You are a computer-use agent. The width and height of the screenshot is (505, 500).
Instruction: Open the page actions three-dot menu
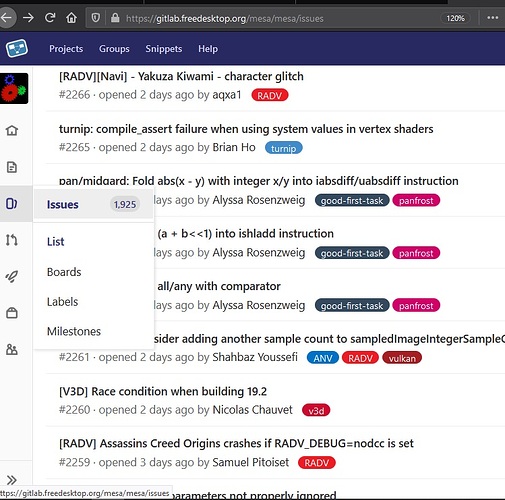click(x=492, y=18)
